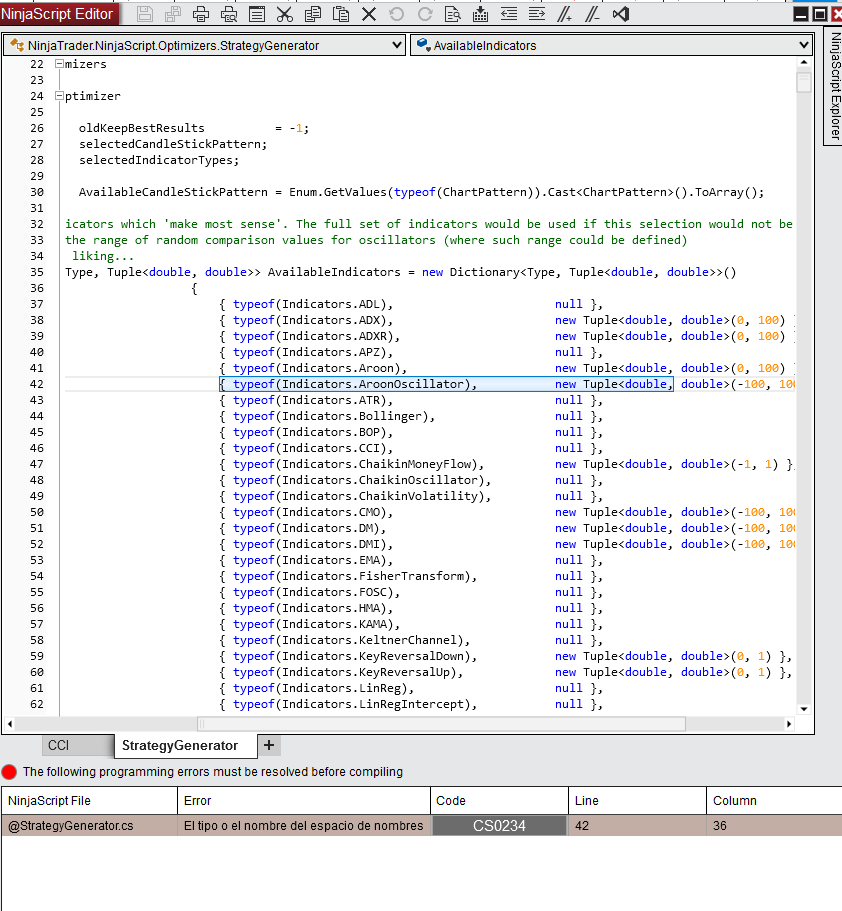Collapse the code region at line 24
Viewport: 842px width, 911px height.
59,96
